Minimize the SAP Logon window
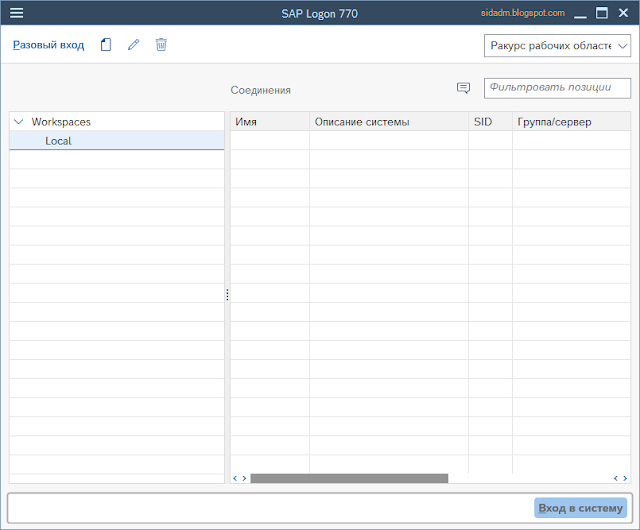Viewport: 640px width, 530px height. coord(580,16)
